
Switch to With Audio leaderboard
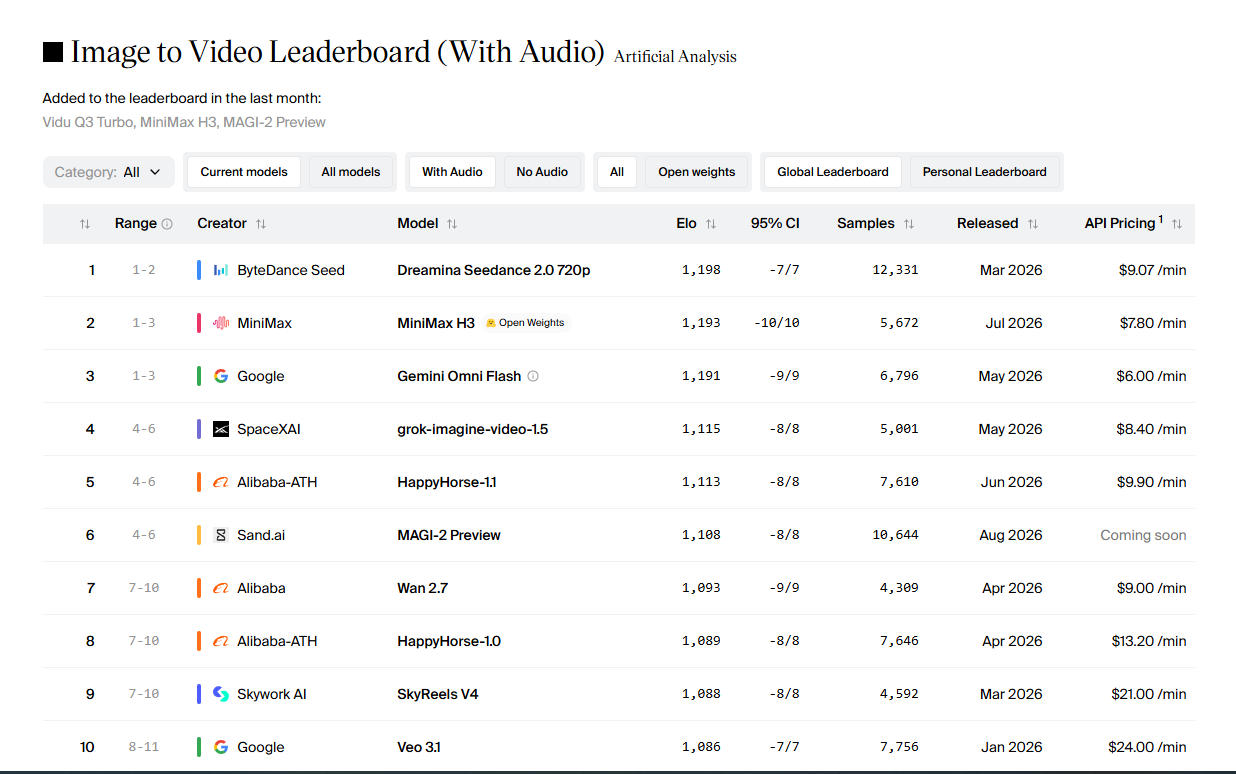coord(452,172)
